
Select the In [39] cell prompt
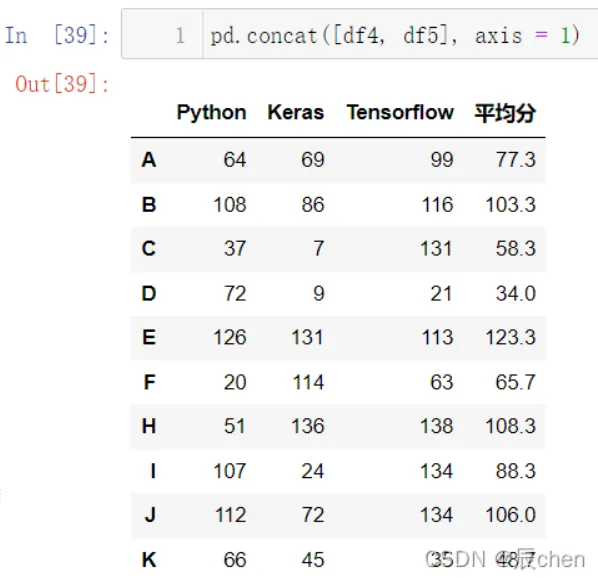point(57,35)
